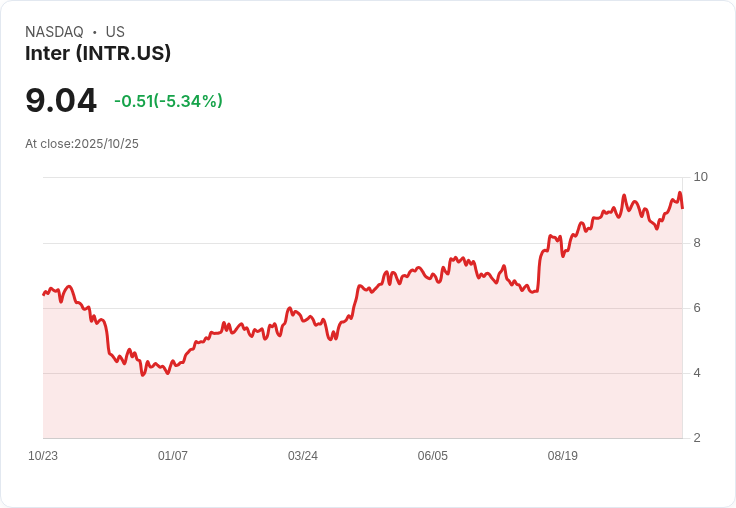
Task: Click the rightmost end of the red price line
Action: (682, 207)
